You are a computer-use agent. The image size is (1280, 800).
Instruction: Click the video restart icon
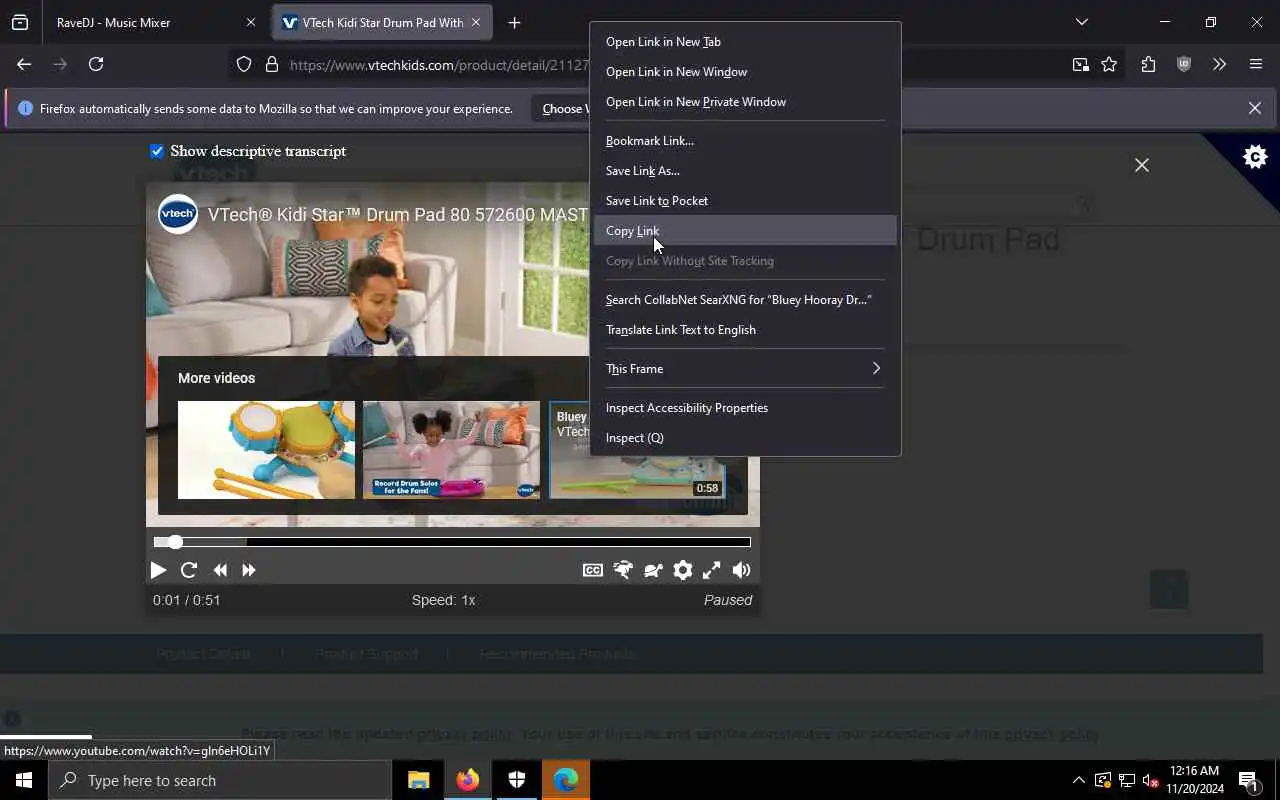(x=189, y=570)
